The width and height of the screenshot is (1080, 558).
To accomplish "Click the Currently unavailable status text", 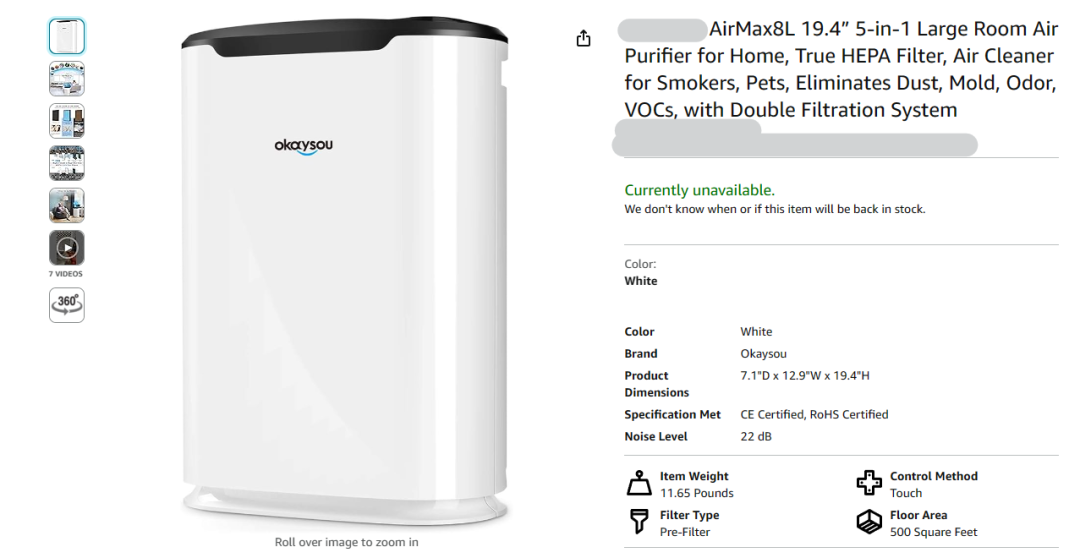I will pos(699,190).
